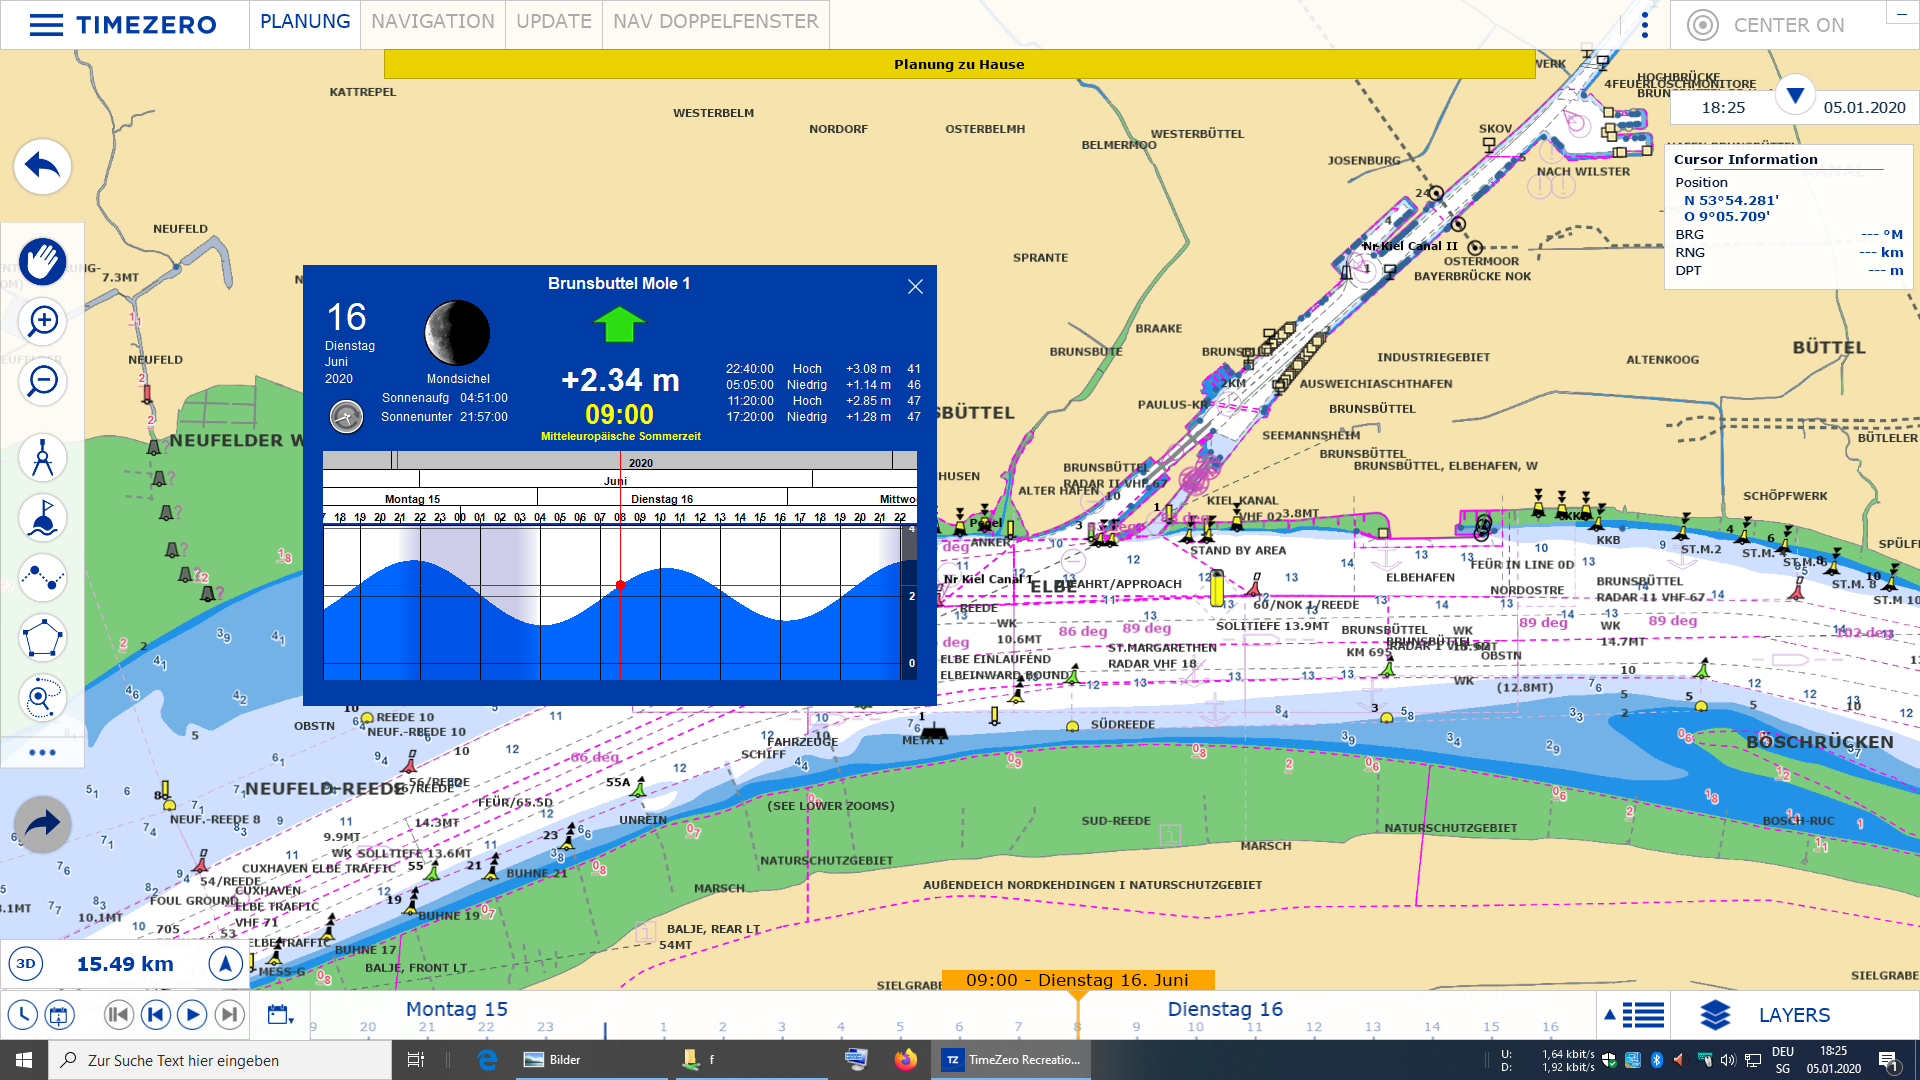The height and width of the screenshot is (1080, 1920).
Task: Open the UPDATE tab
Action: pyautogui.click(x=553, y=22)
